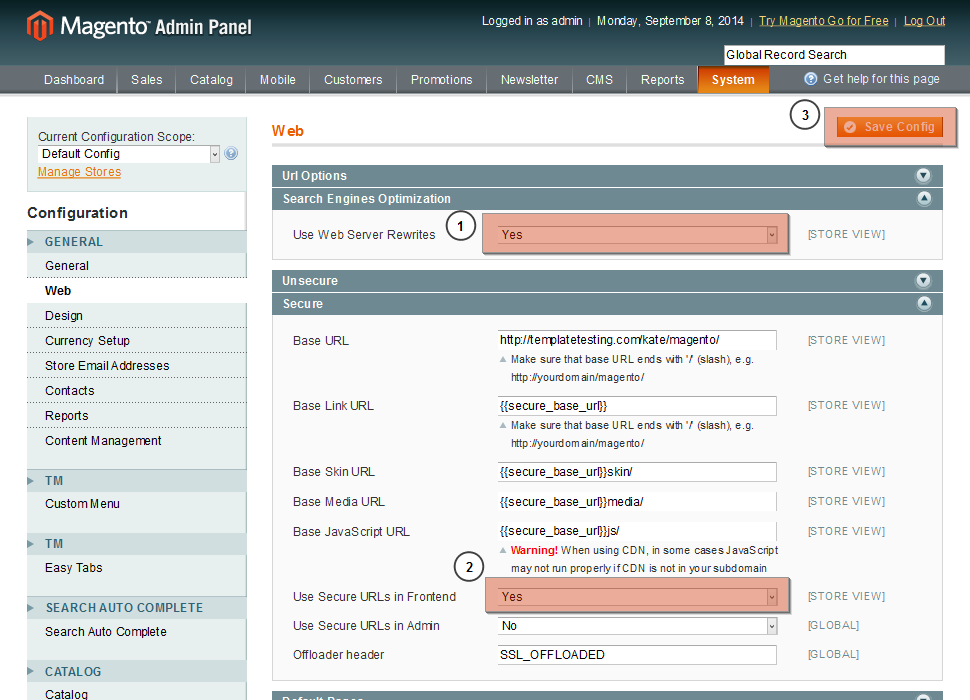Open the Use Web Server Rewrites dropdown
The image size is (970, 700).
click(637, 234)
